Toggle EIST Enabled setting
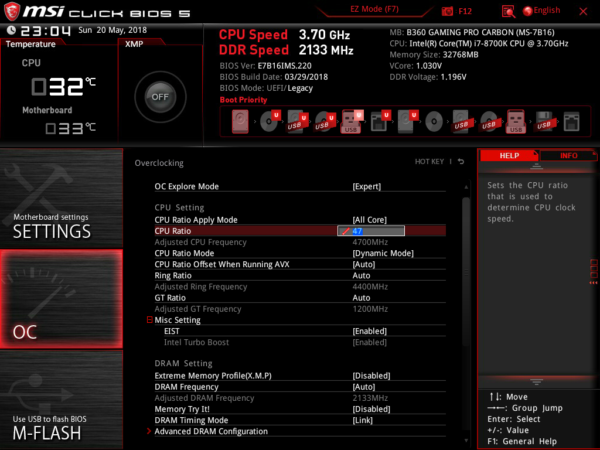The height and width of the screenshot is (450, 600). pyautogui.click(x=369, y=331)
